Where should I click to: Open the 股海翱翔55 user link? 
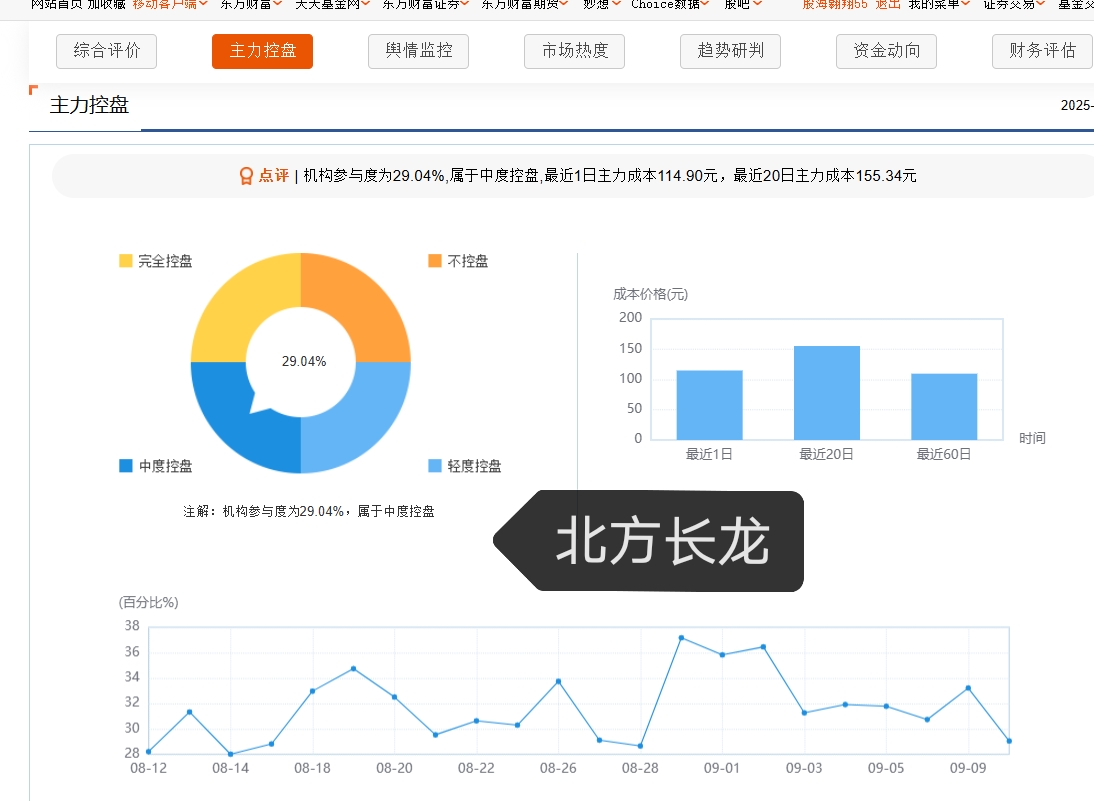coord(834,4)
